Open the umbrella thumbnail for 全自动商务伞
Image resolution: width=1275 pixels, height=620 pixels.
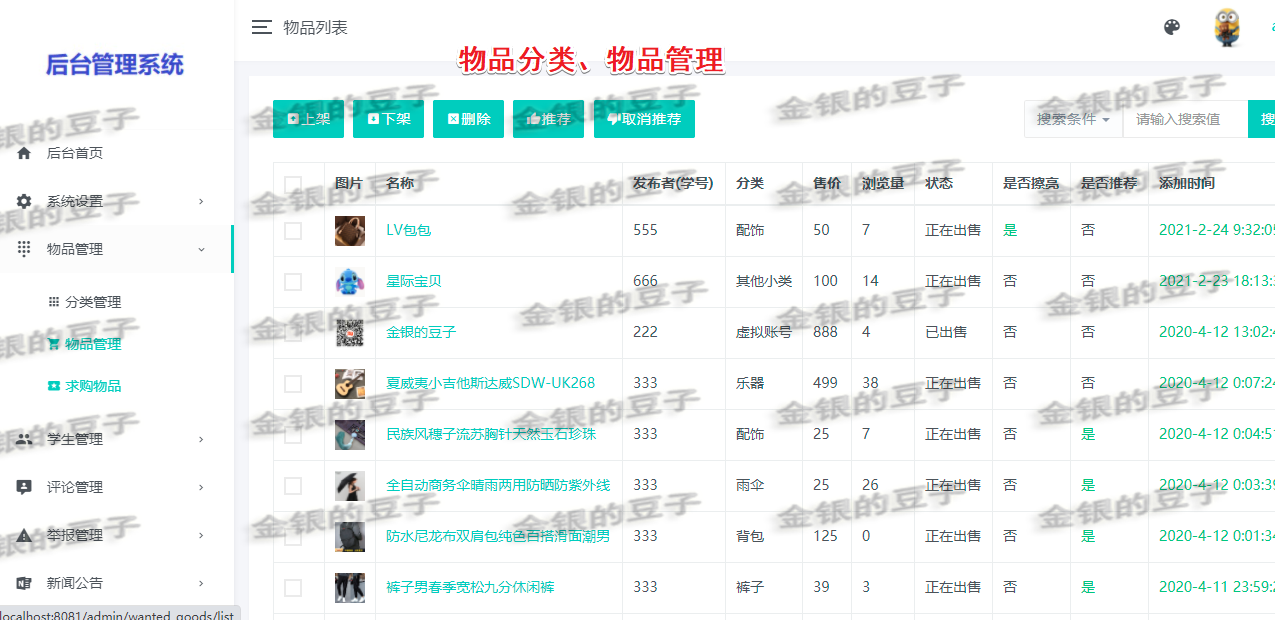(x=350, y=485)
